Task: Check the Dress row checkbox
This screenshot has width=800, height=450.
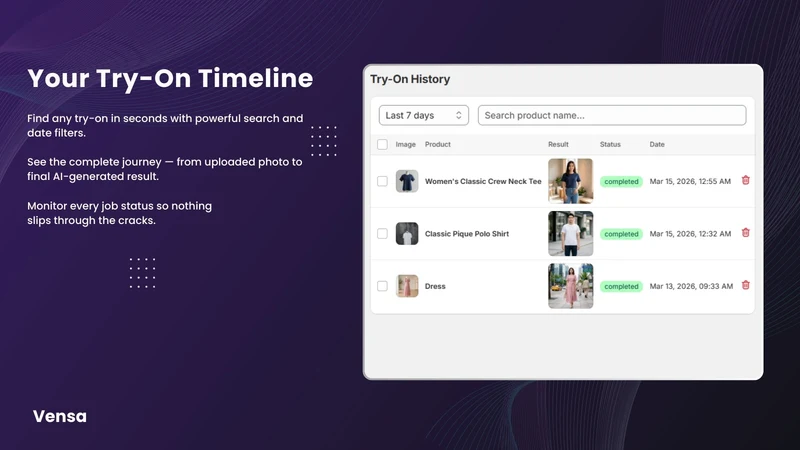Action: [x=382, y=286]
